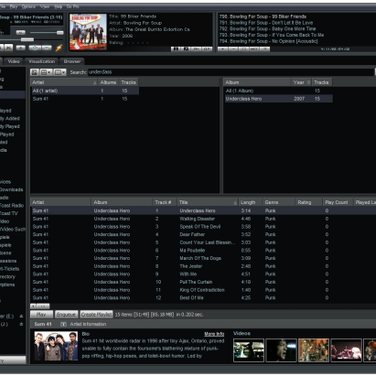Screen dimensions: 376x376
Task: Select the track "Dear Father"
Action: 203,234
